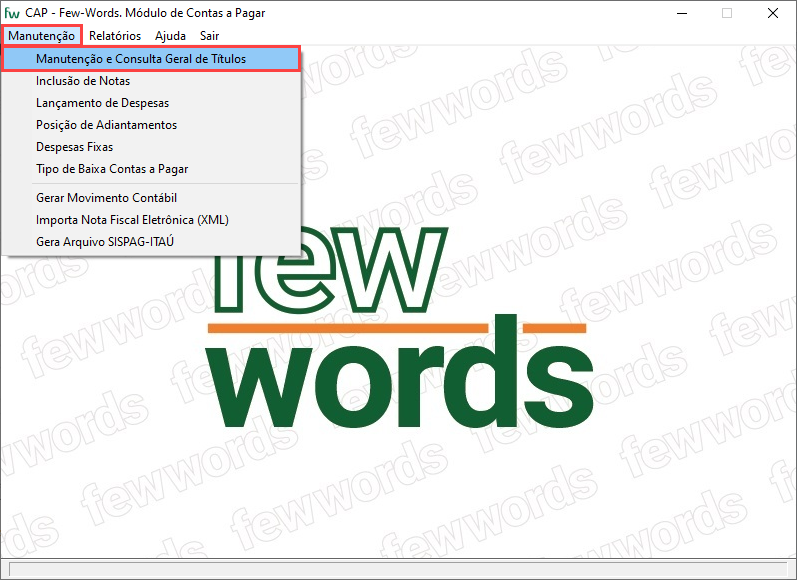The width and height of the screenshot is (797, 580).
Task: Open the Ajuda menu
Action: pyautogui.click(x=170, y=36)
